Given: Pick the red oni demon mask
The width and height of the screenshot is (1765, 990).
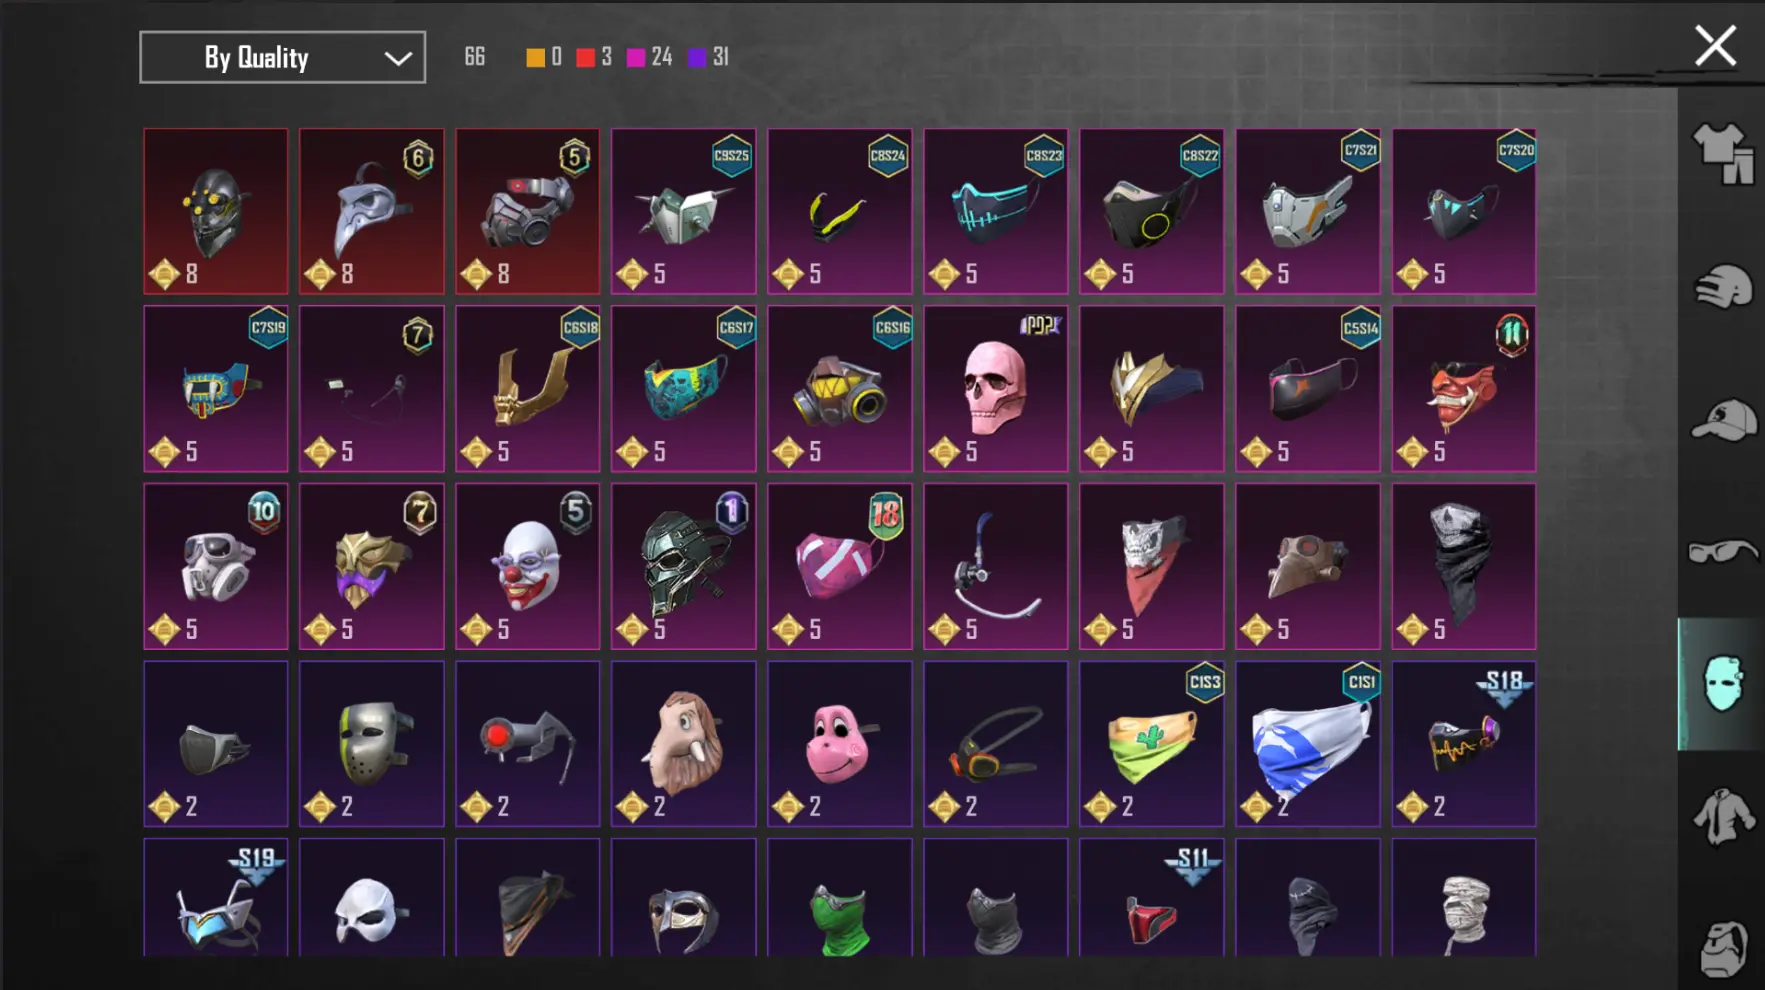Looking at the screenshot, I should 1463,388.
